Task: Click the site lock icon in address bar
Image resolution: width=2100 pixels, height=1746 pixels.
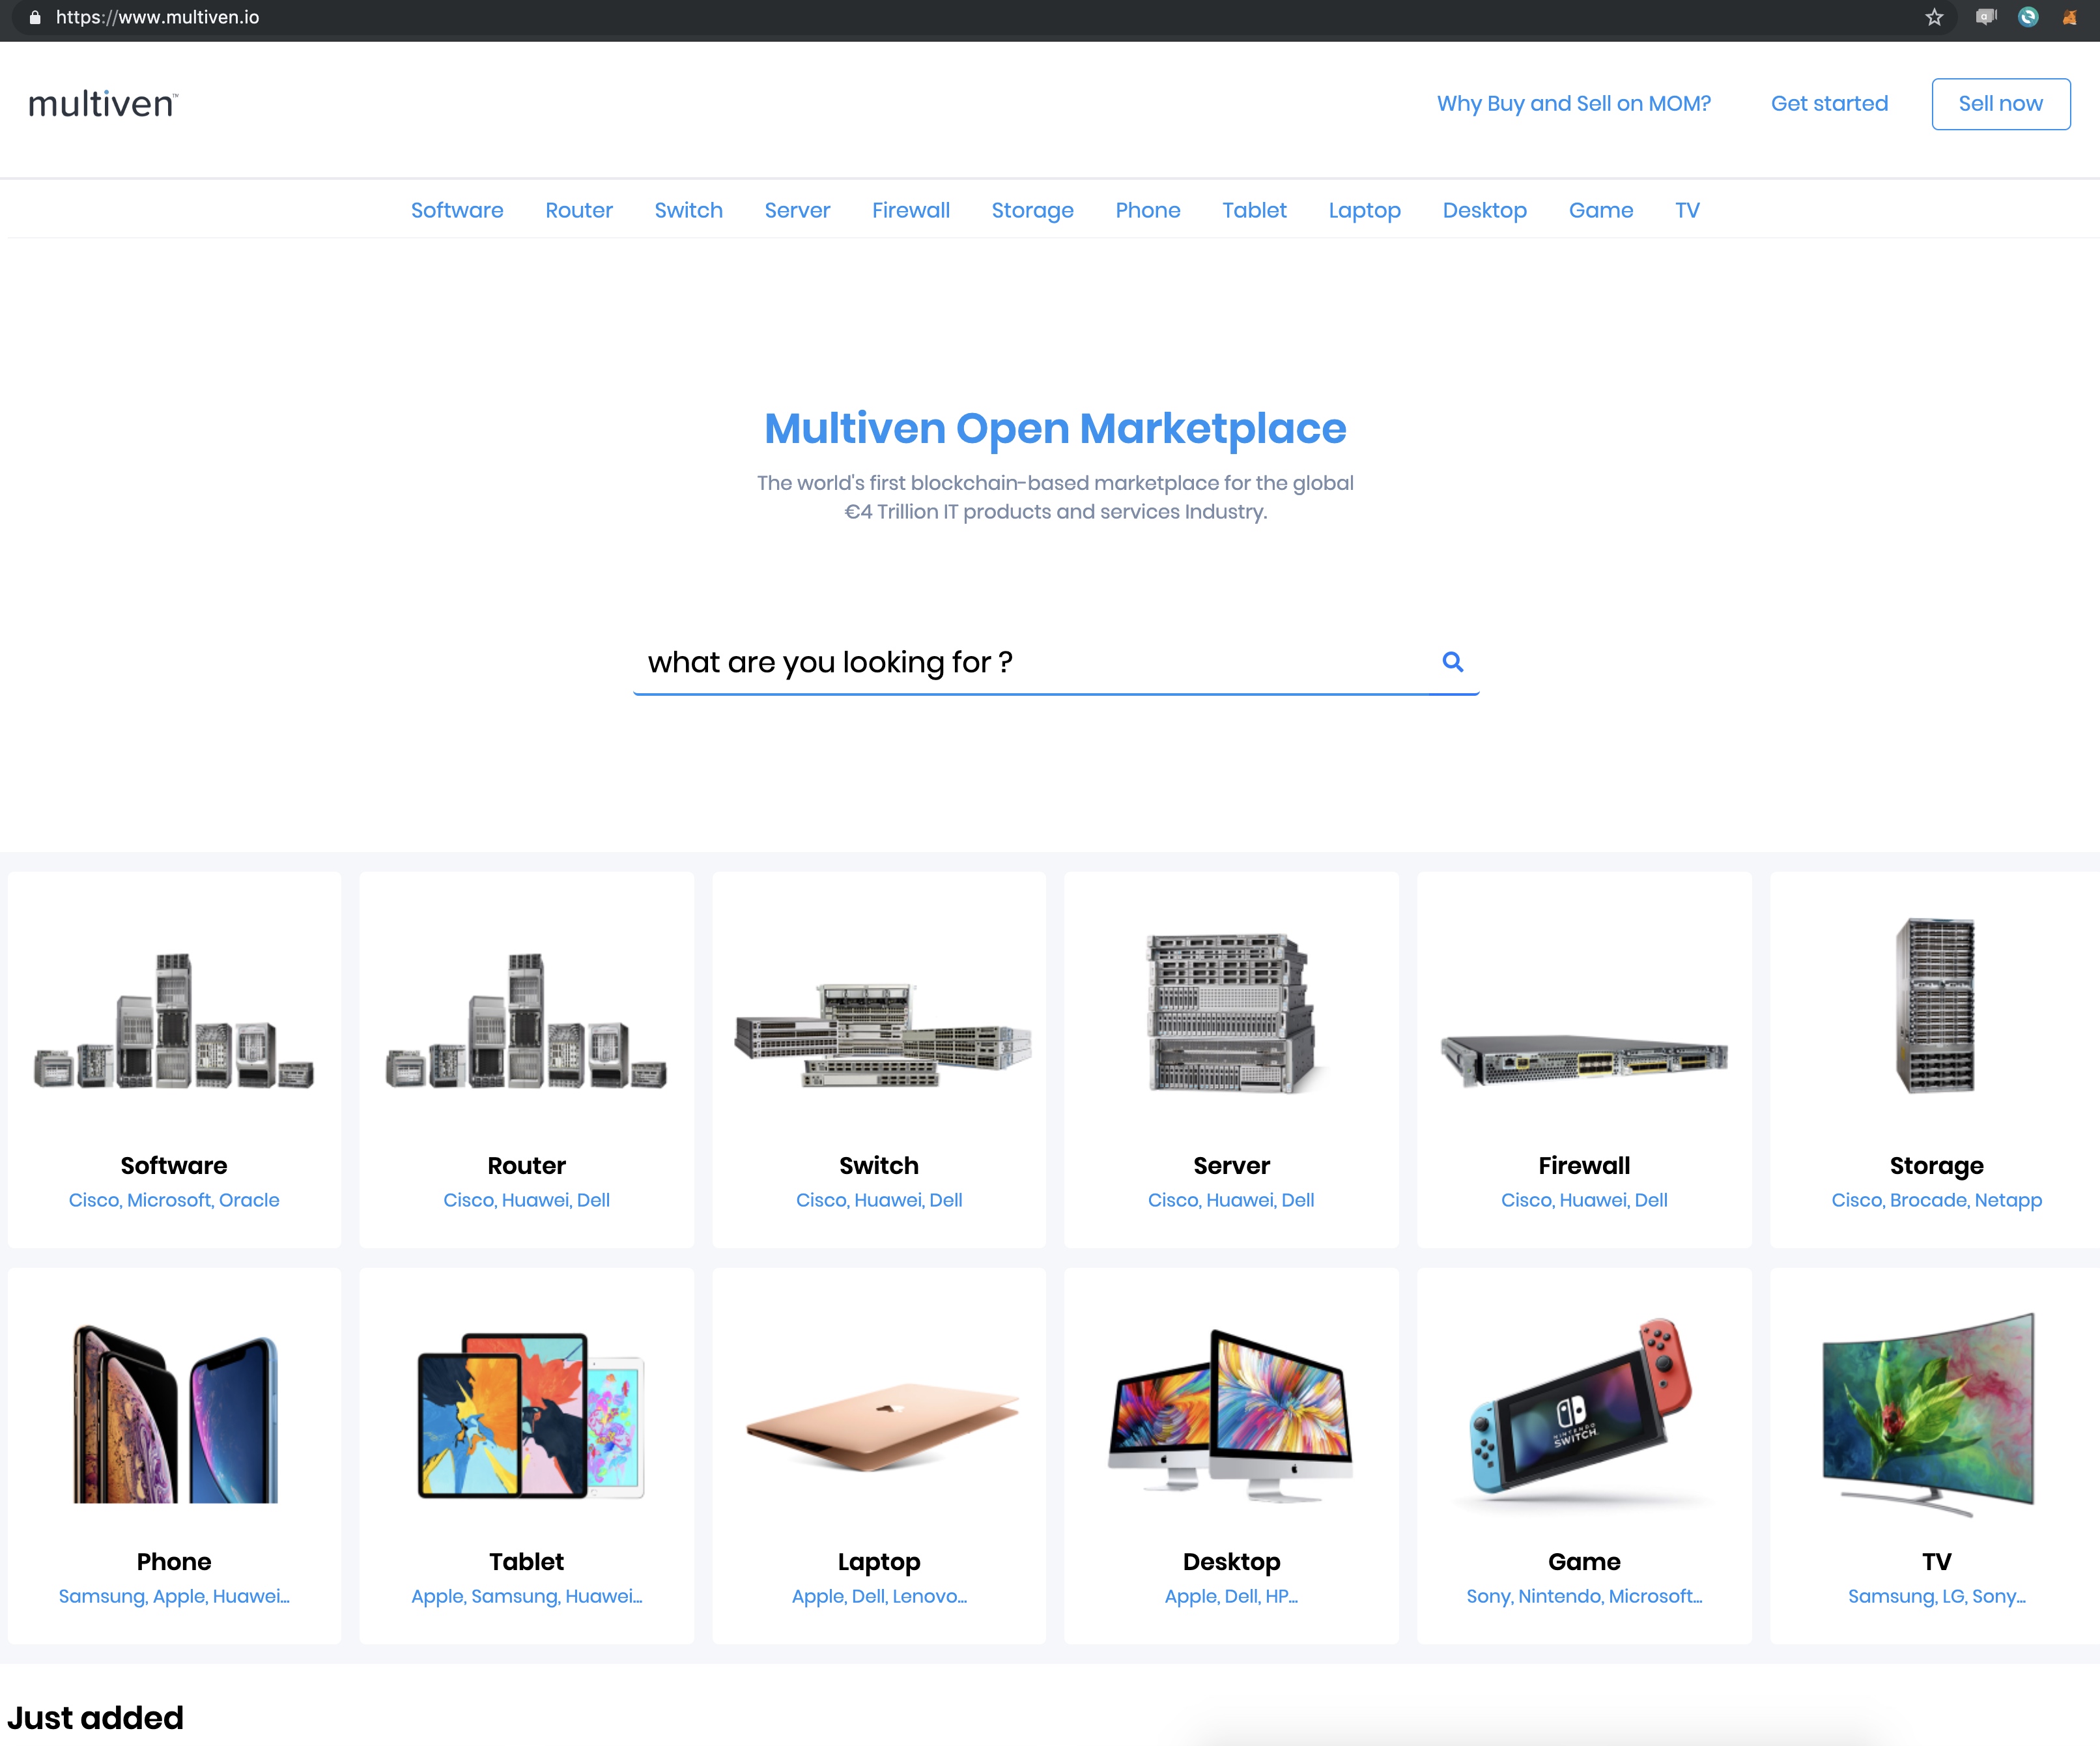Action: [x=35, y=17]
